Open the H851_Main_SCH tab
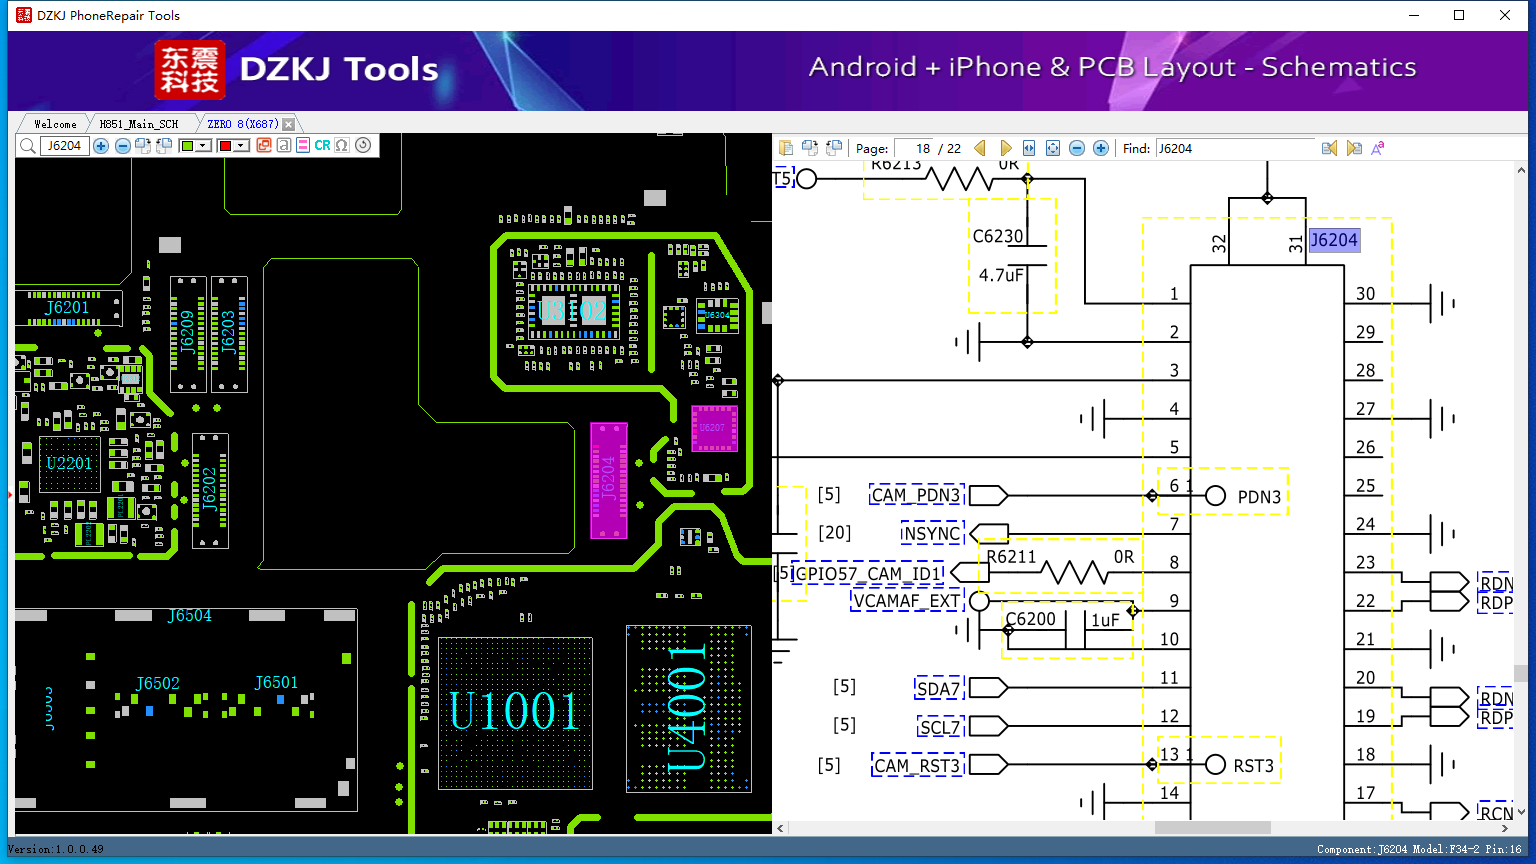 click(x=139, y=124)
